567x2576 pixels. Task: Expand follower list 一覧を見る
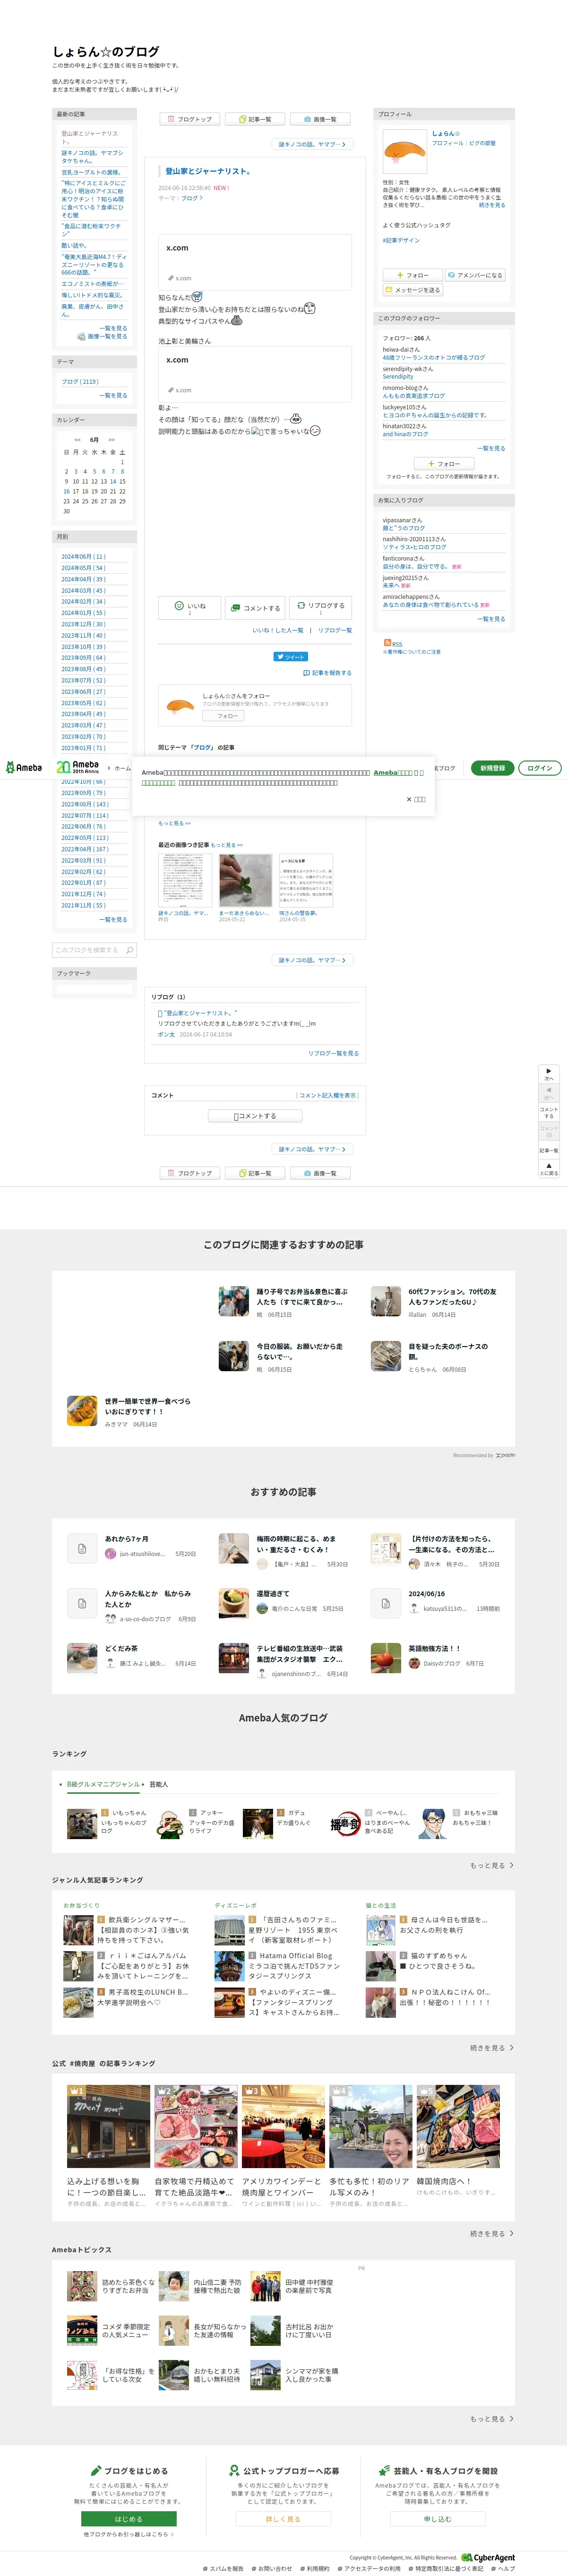(x=491, y=448)
